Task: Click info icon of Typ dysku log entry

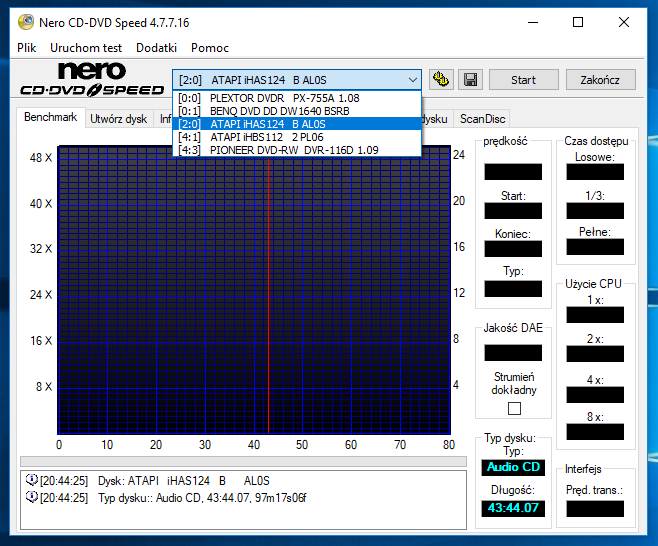Action: coord(31,497)
